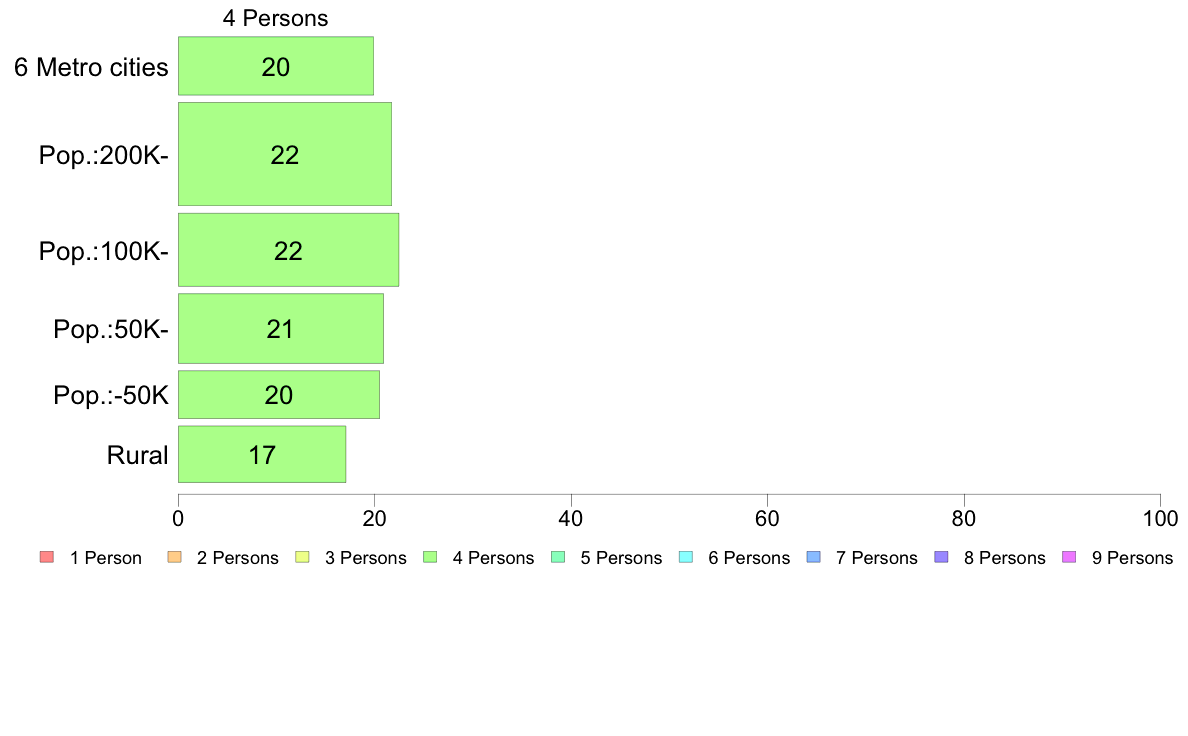The image size is (1188, 736).
Task: Select the Pop.:100K- bar showing 22
Action: (x=289, y=250)
